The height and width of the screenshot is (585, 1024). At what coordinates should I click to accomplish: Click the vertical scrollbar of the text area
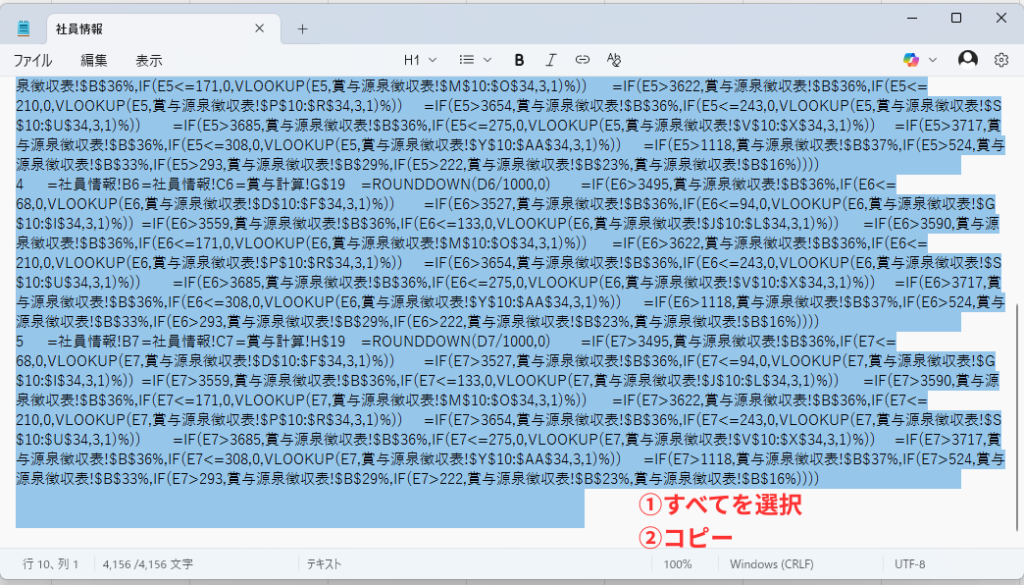coord(1017,400)
